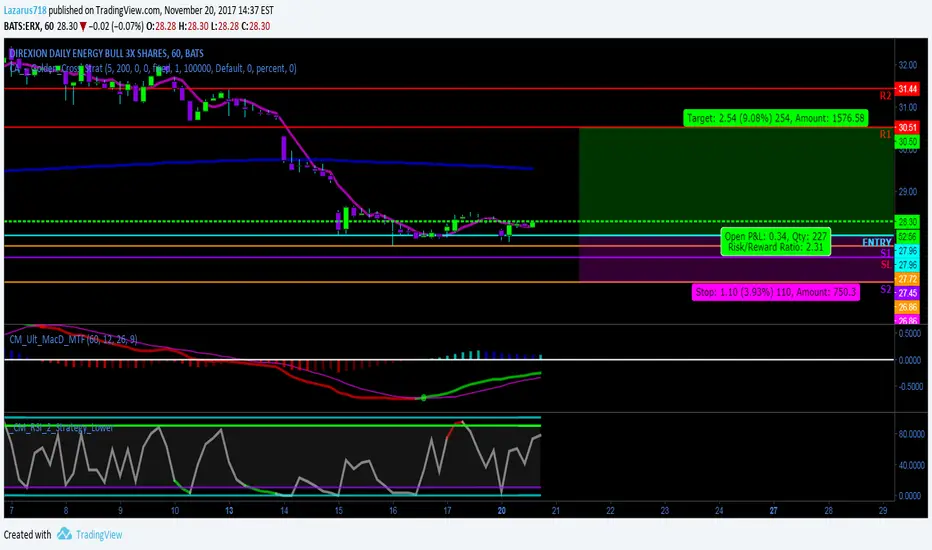Click the 32.00 price axis value
Viewport: 932px width, 550px height.
pyautogui.click(x=907, y=65)
